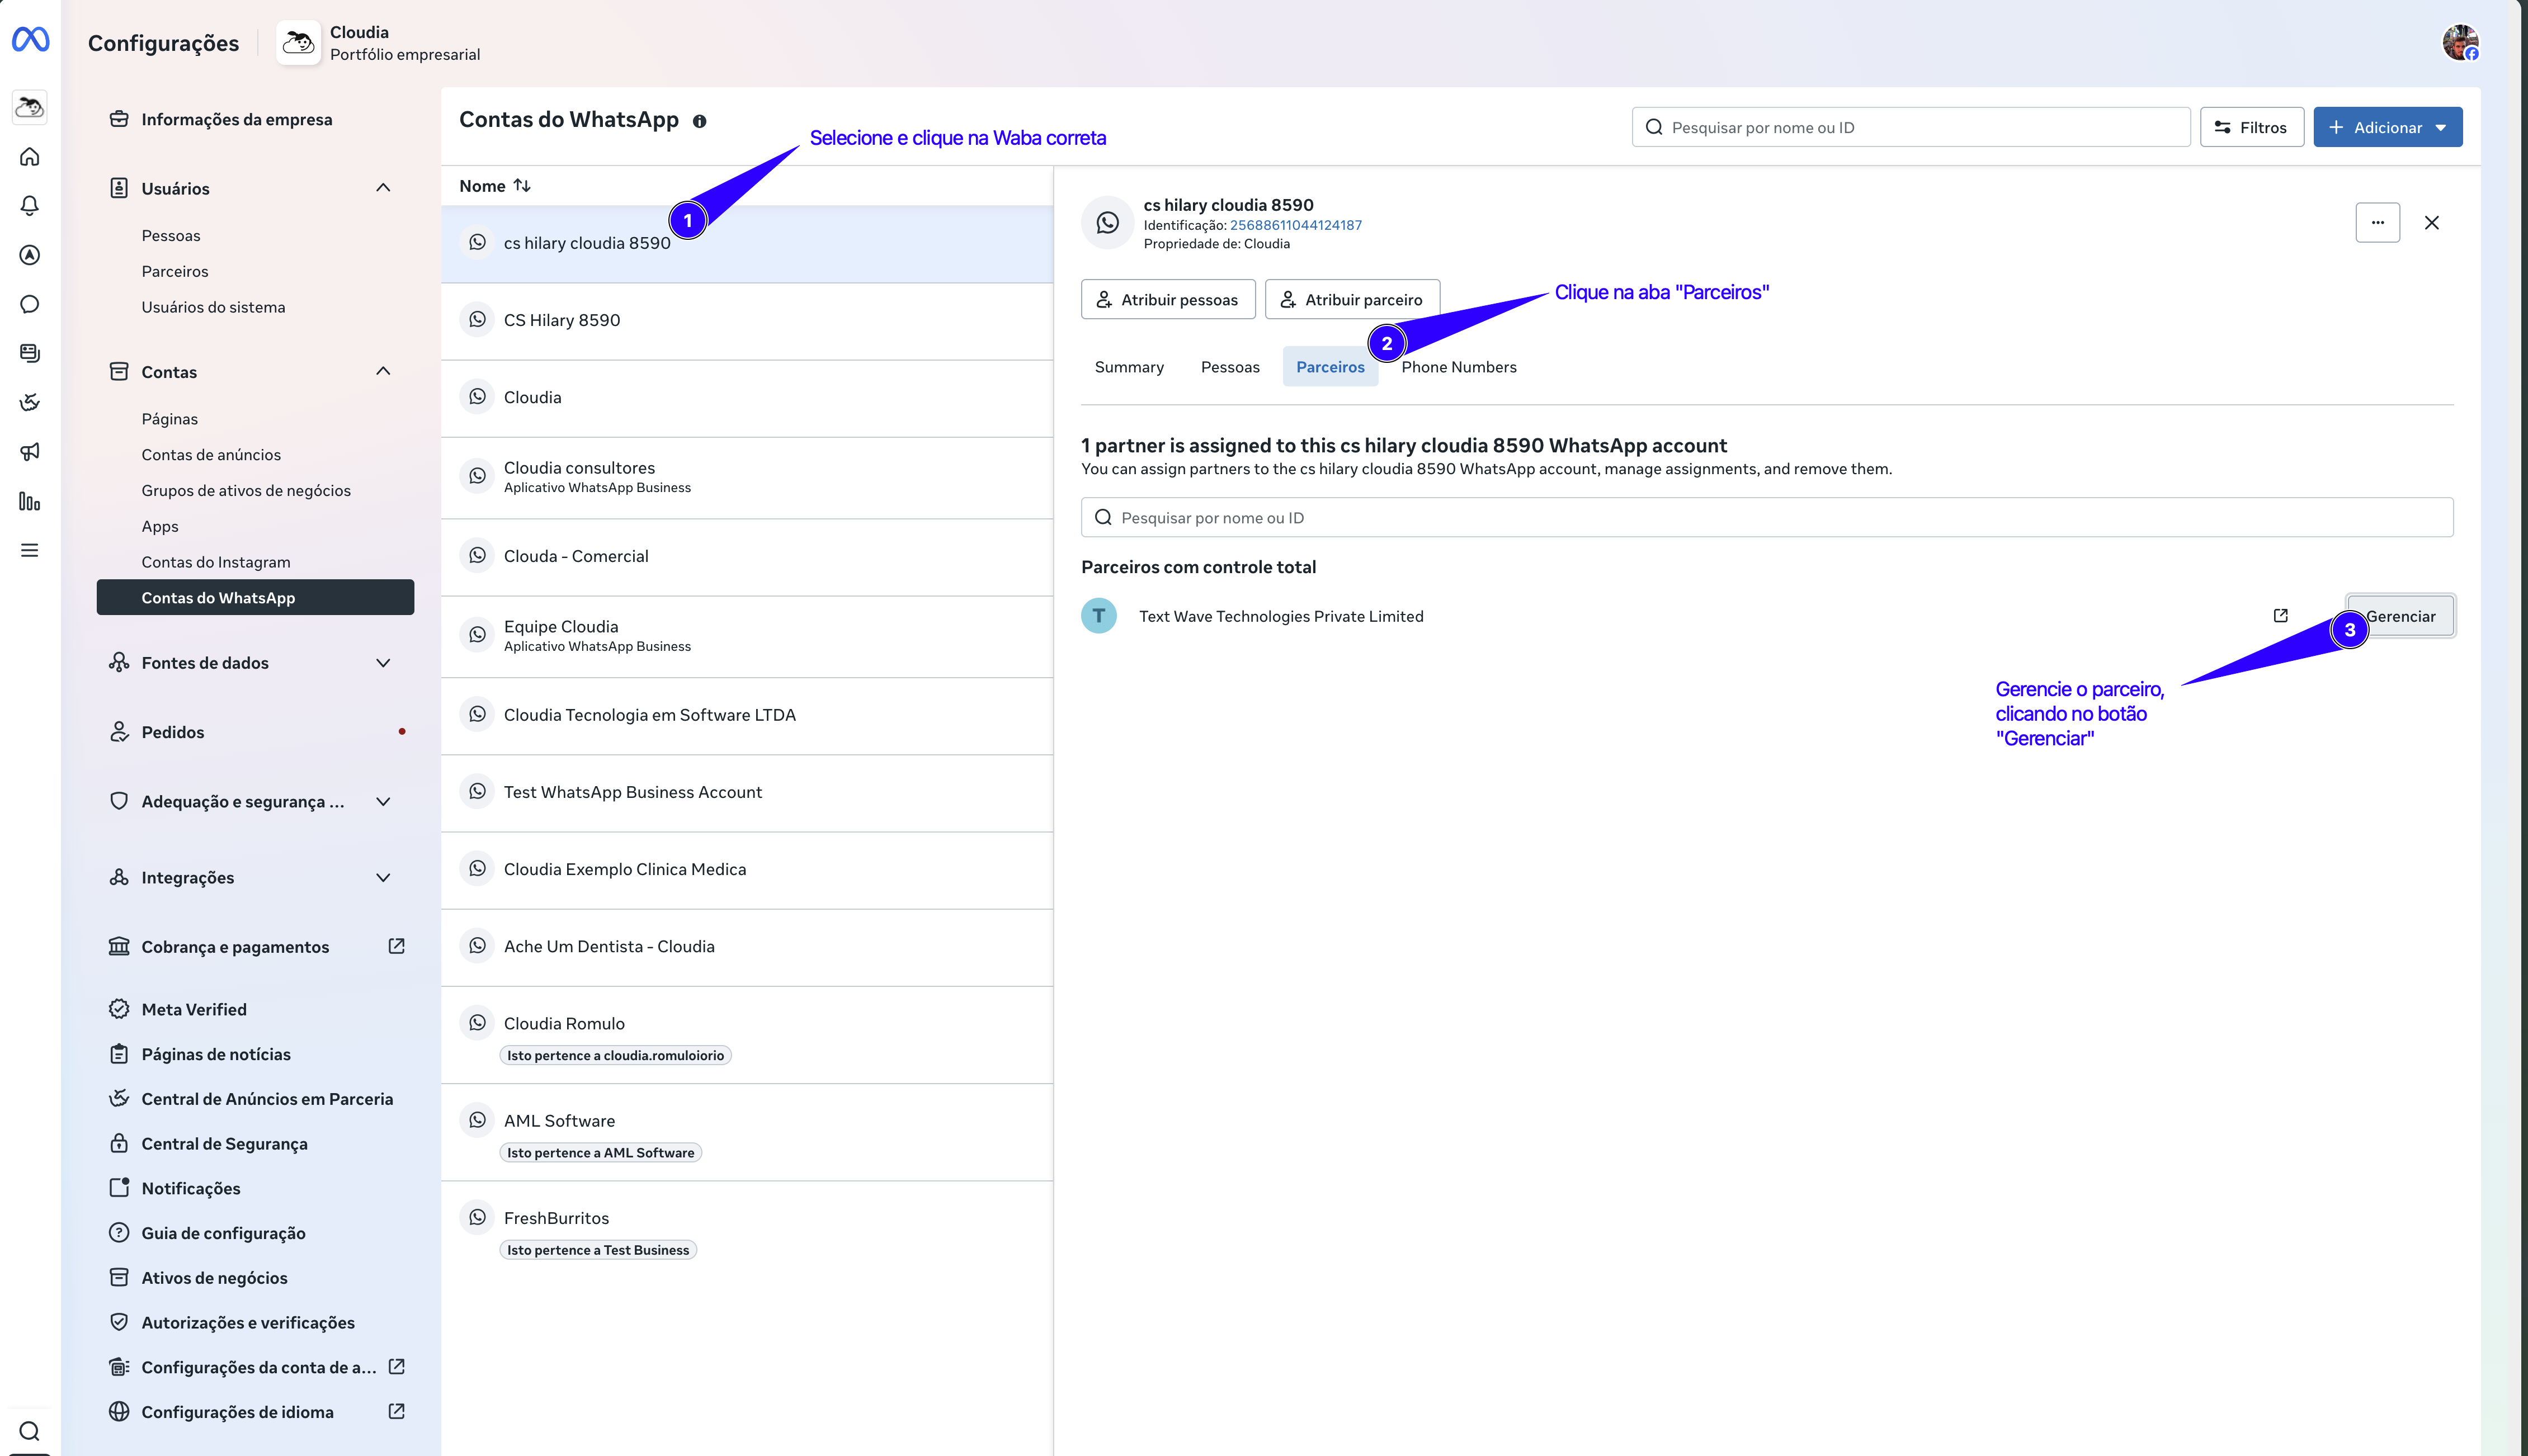This screenshot has width=2528, height=1456.
Task: Open the Ads Manager compass icon
Action: point(30,255)
